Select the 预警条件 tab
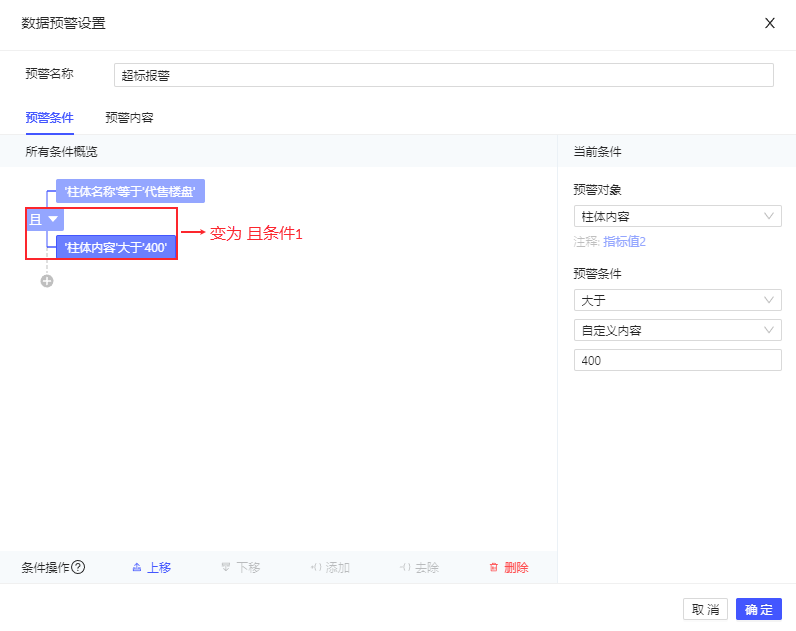 tap(49, 117)
